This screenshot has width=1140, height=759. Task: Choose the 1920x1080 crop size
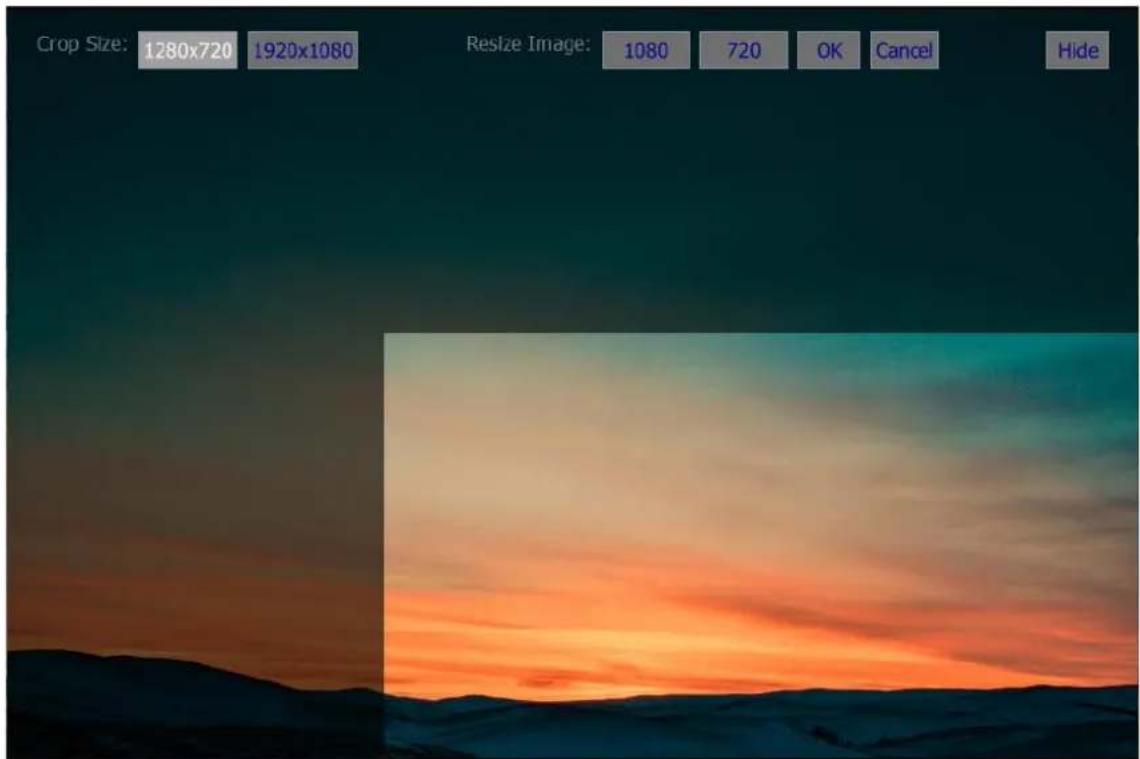click(x=302, y=50)
